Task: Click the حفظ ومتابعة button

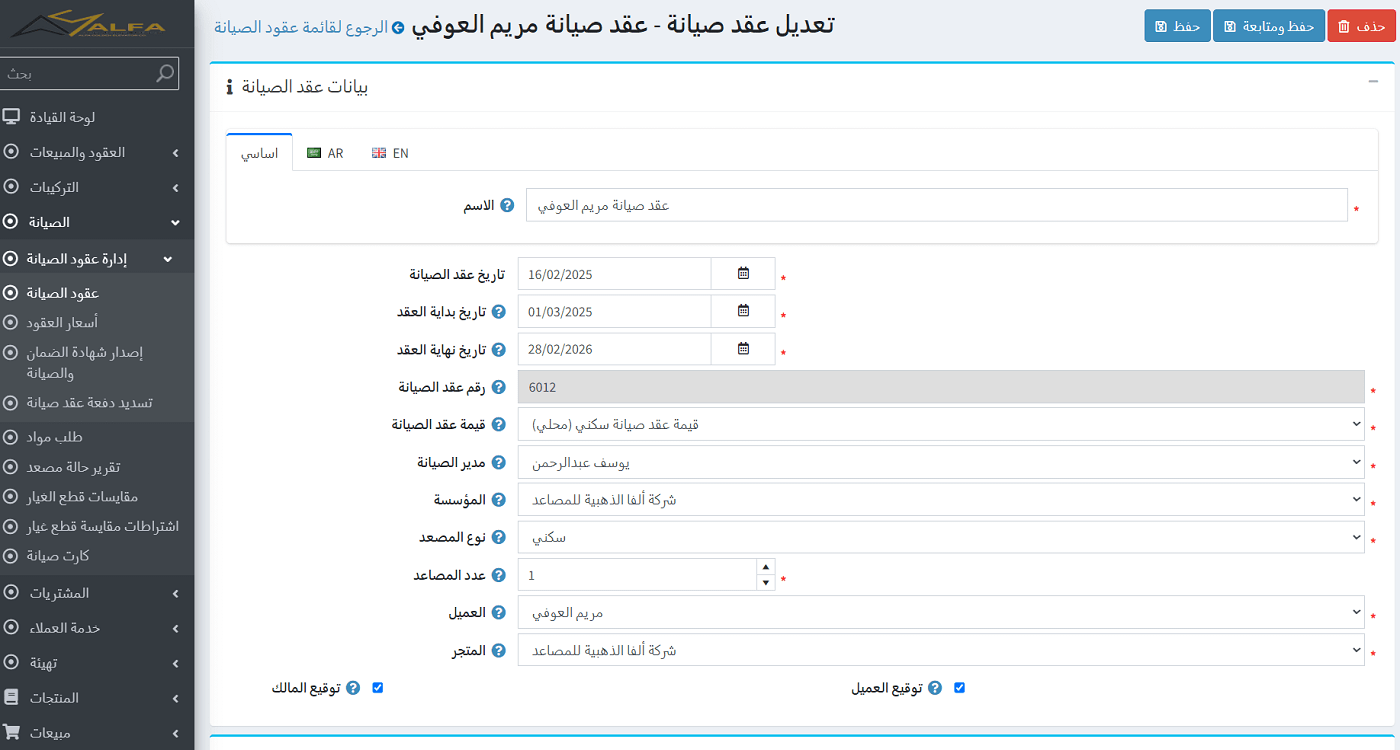Action: 1269,26
